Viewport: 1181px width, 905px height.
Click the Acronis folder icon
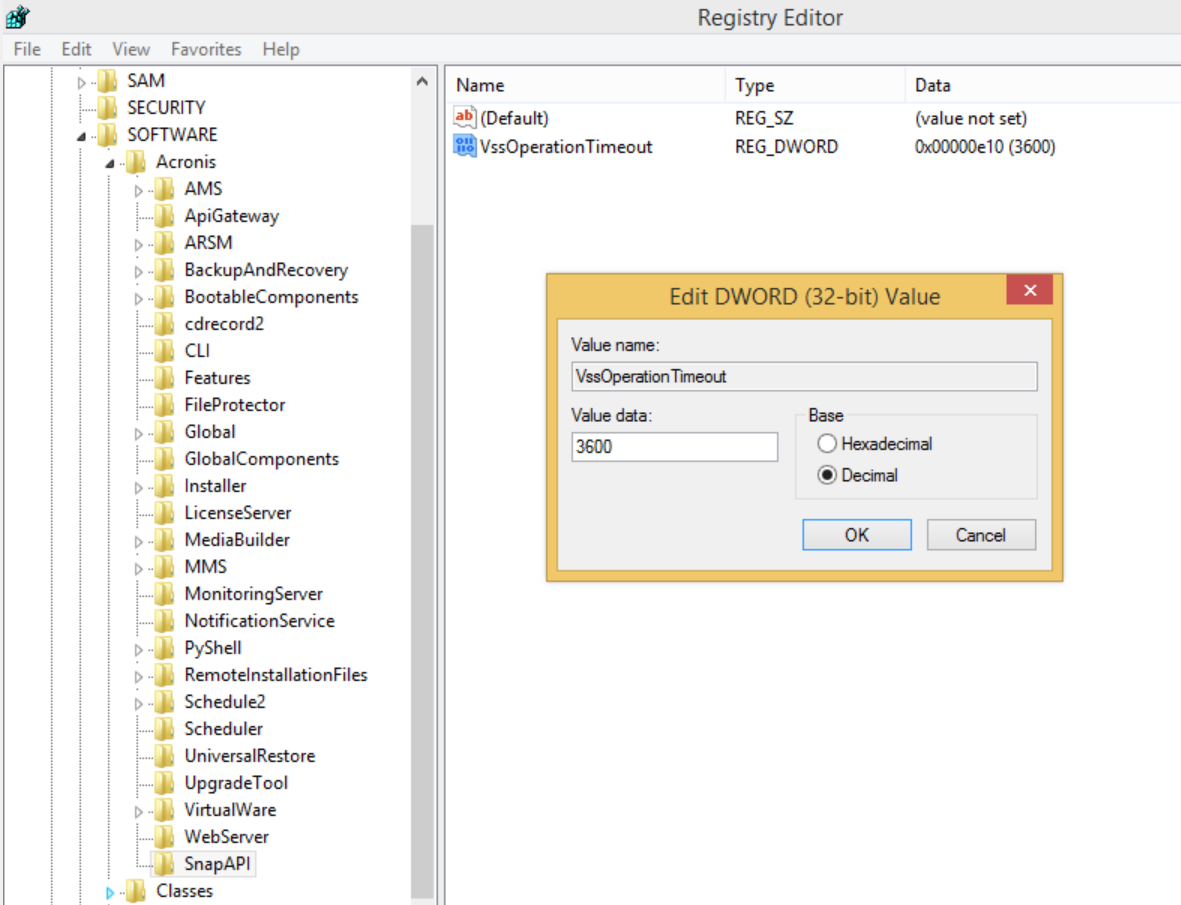coord(136,162)
